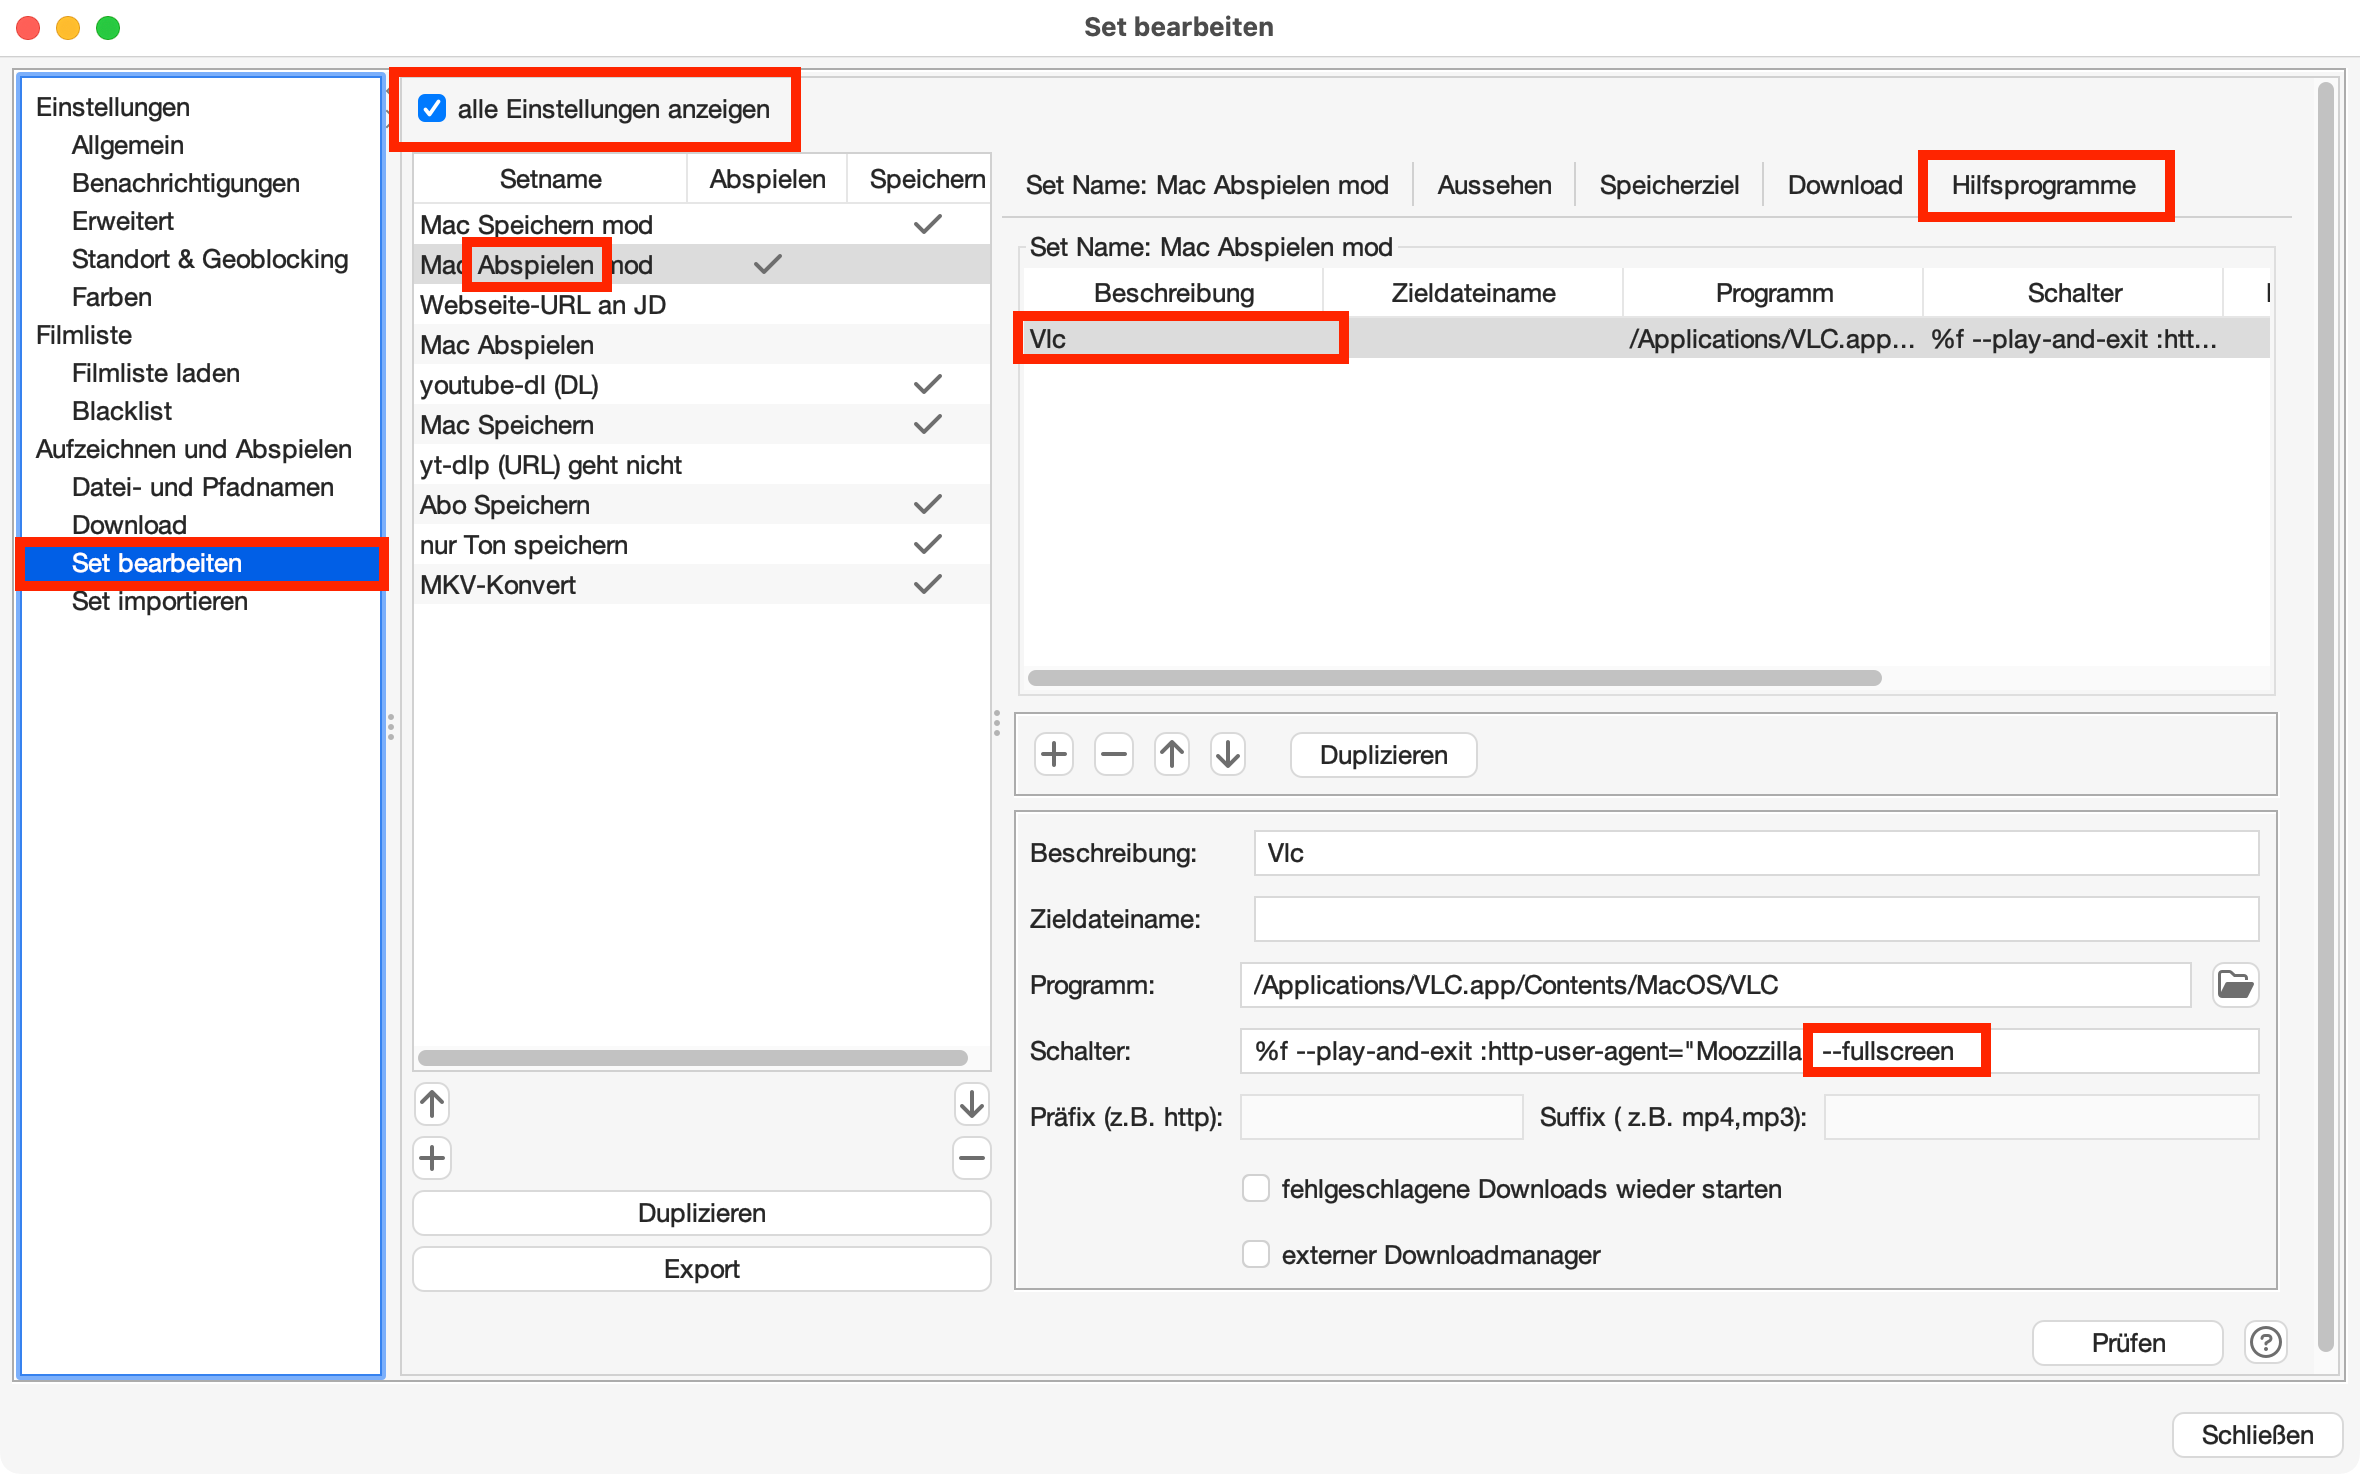Viewport: 2360px width, 1474px height.
Task: Enable externer Downloadmanager option
Action: click(1256, 1254)
